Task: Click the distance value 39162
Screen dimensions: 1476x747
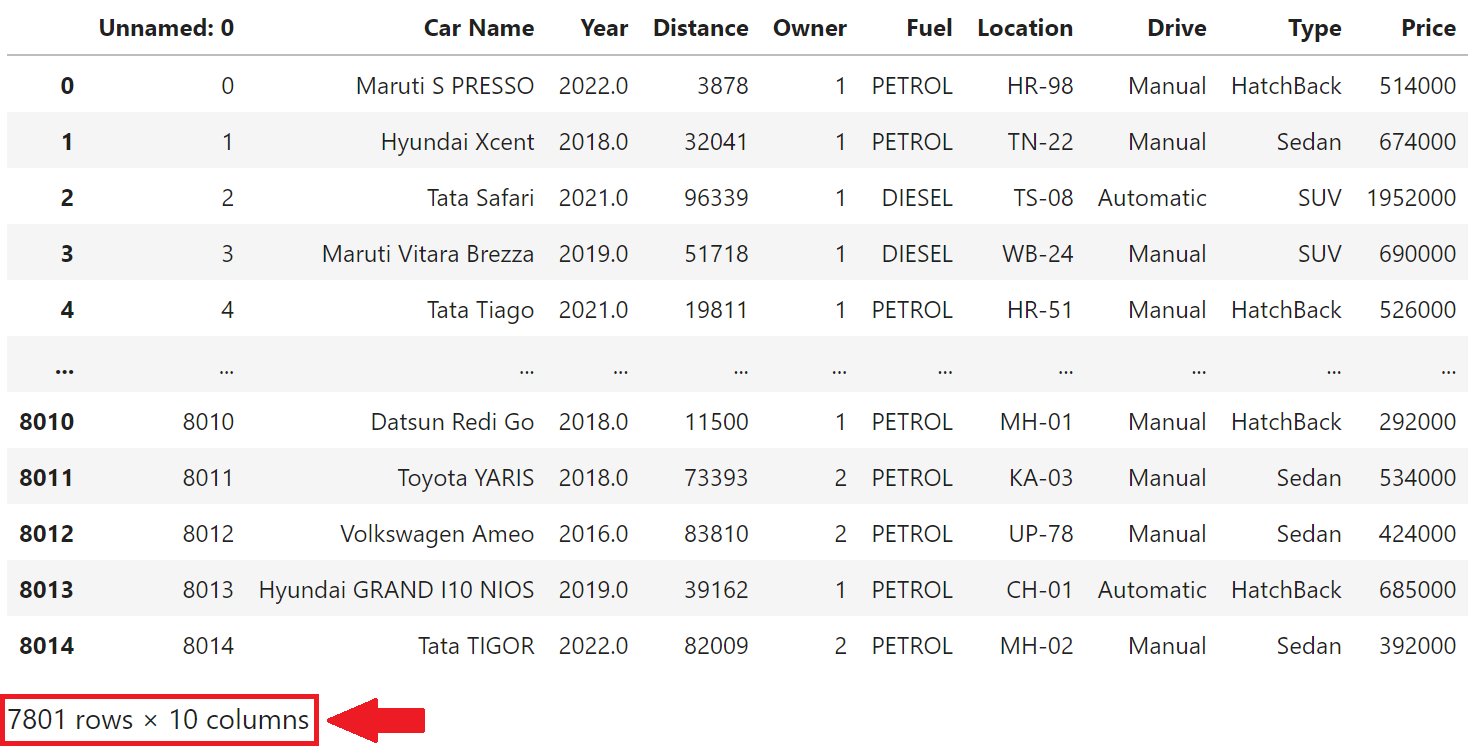Action: coord(716,590)
